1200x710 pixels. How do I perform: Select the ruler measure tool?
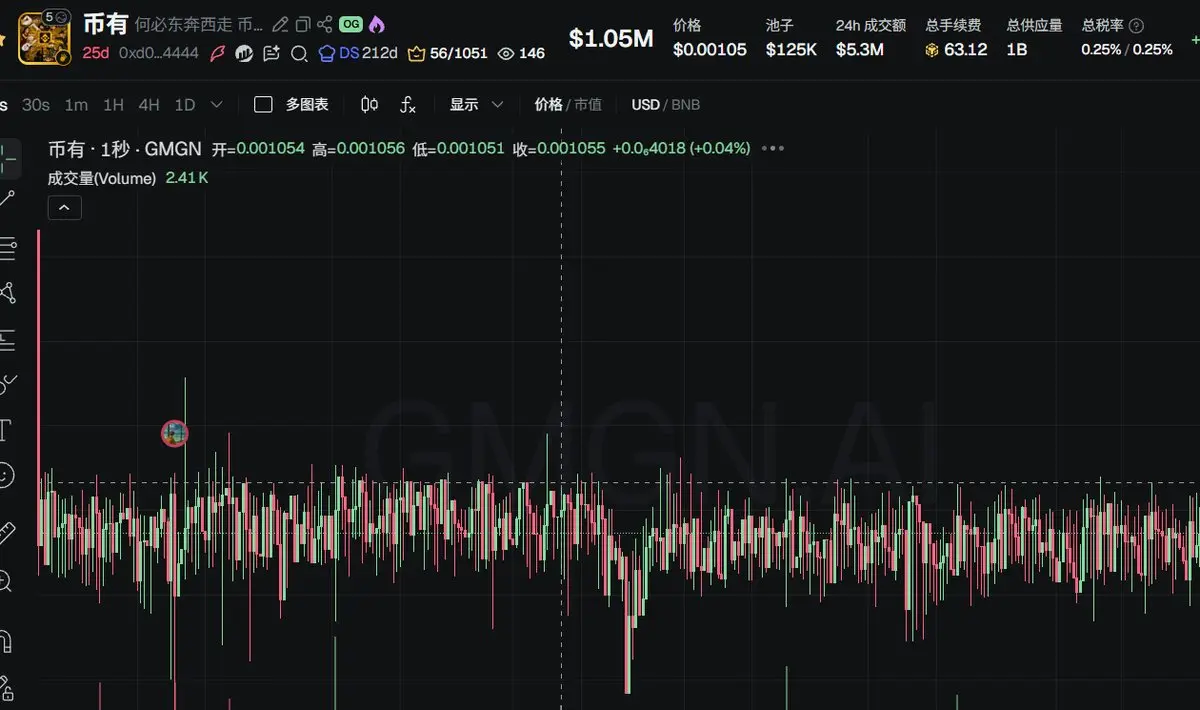coord(8,533)
